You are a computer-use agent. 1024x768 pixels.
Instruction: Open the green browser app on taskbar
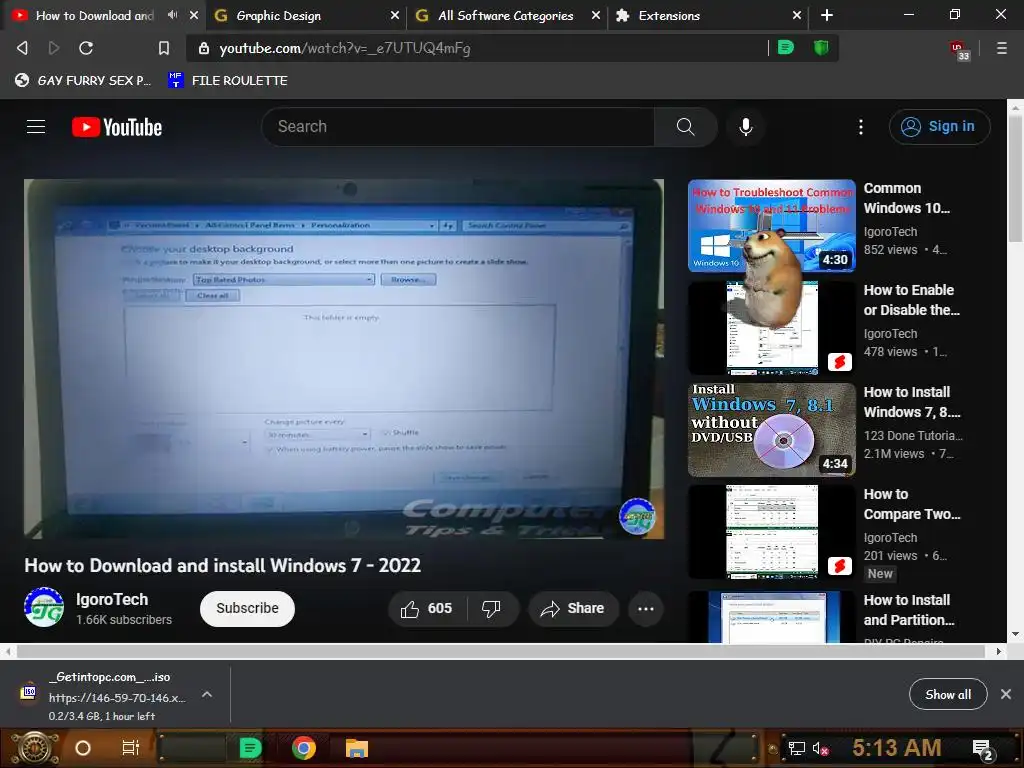click(x=251, y=748)
